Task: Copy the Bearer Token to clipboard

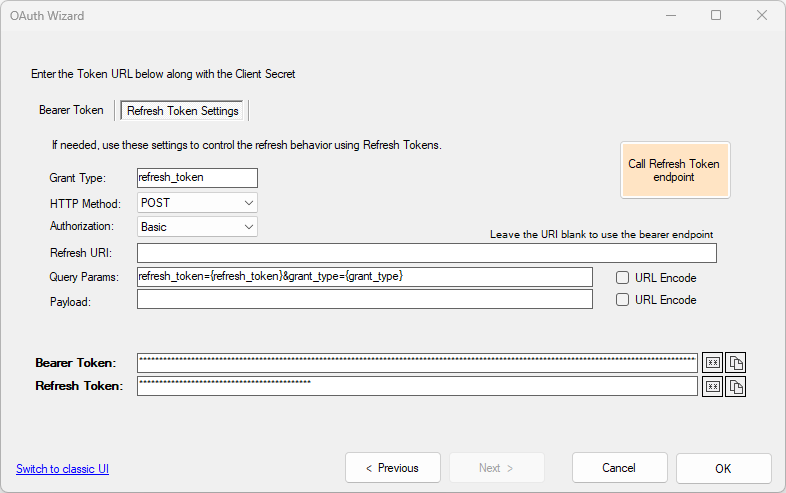Action: (x=736, y=362)
